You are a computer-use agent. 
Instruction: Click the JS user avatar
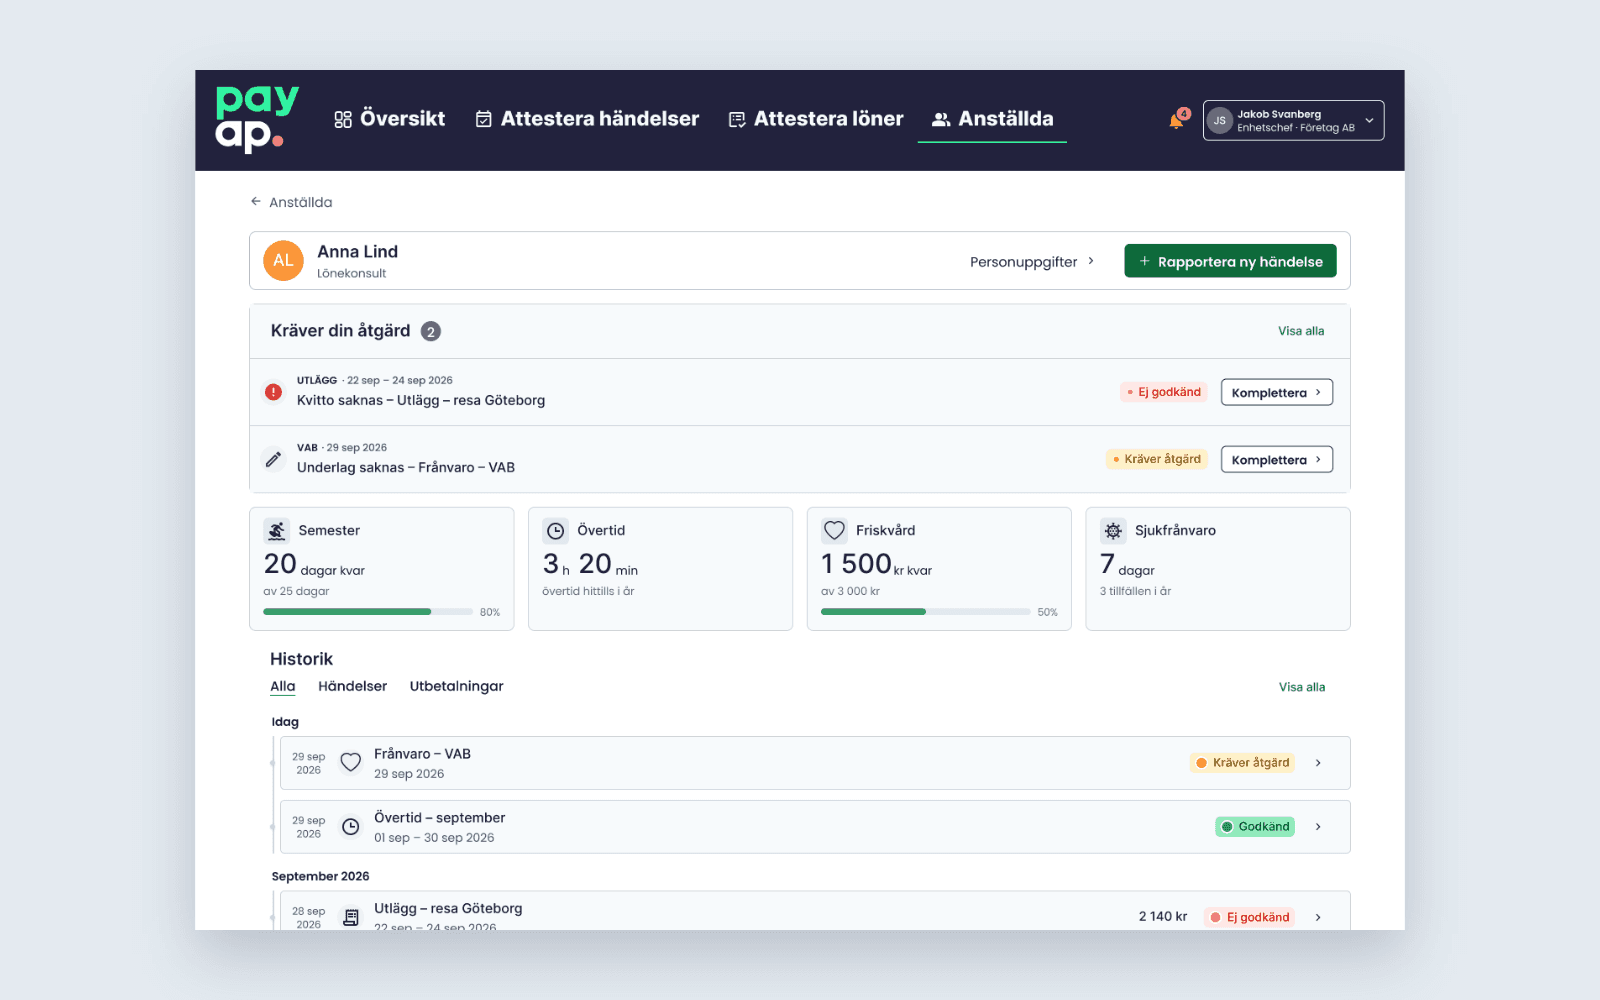pyautogui.click(x=1219, y=121)
